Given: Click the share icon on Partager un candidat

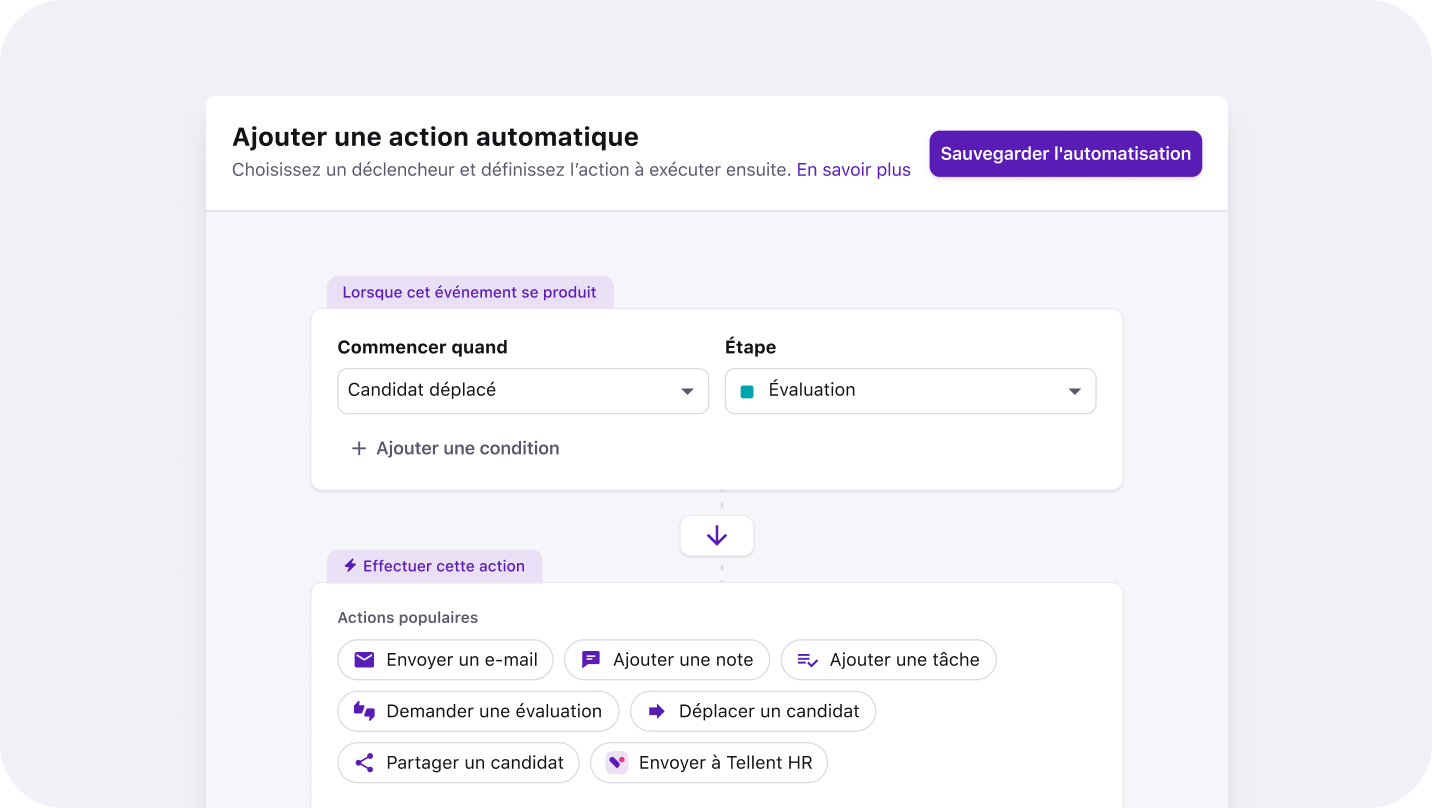Looking at the screenshot, I should [x=364, y=762].
